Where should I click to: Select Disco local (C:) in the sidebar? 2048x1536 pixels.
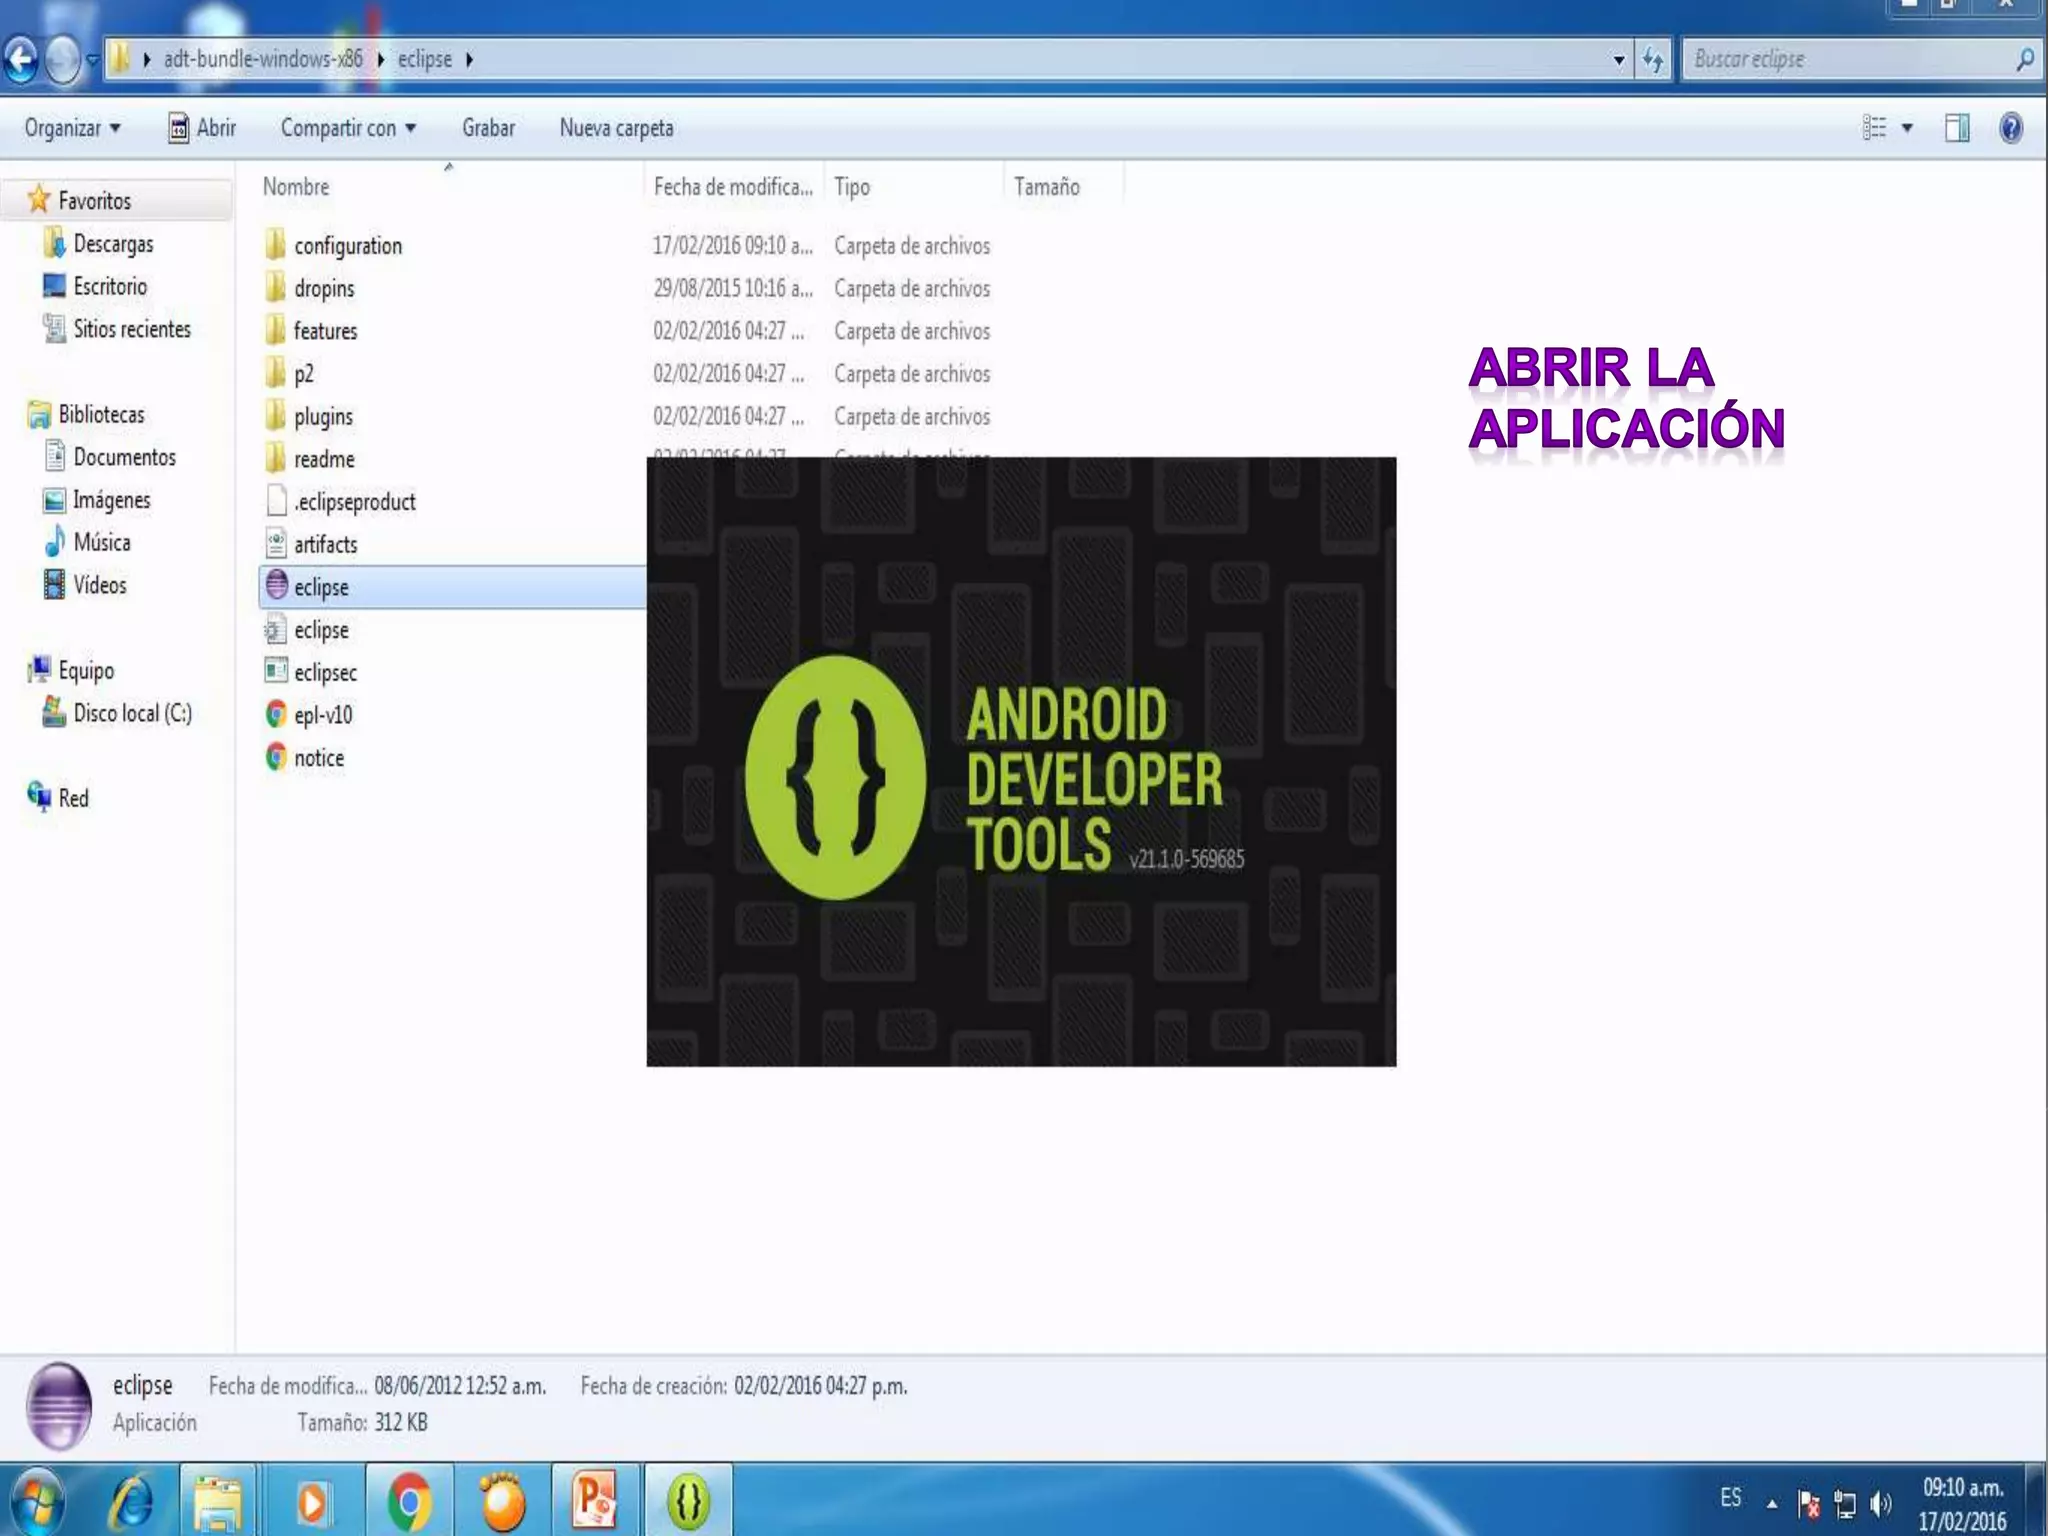(132, 713)
